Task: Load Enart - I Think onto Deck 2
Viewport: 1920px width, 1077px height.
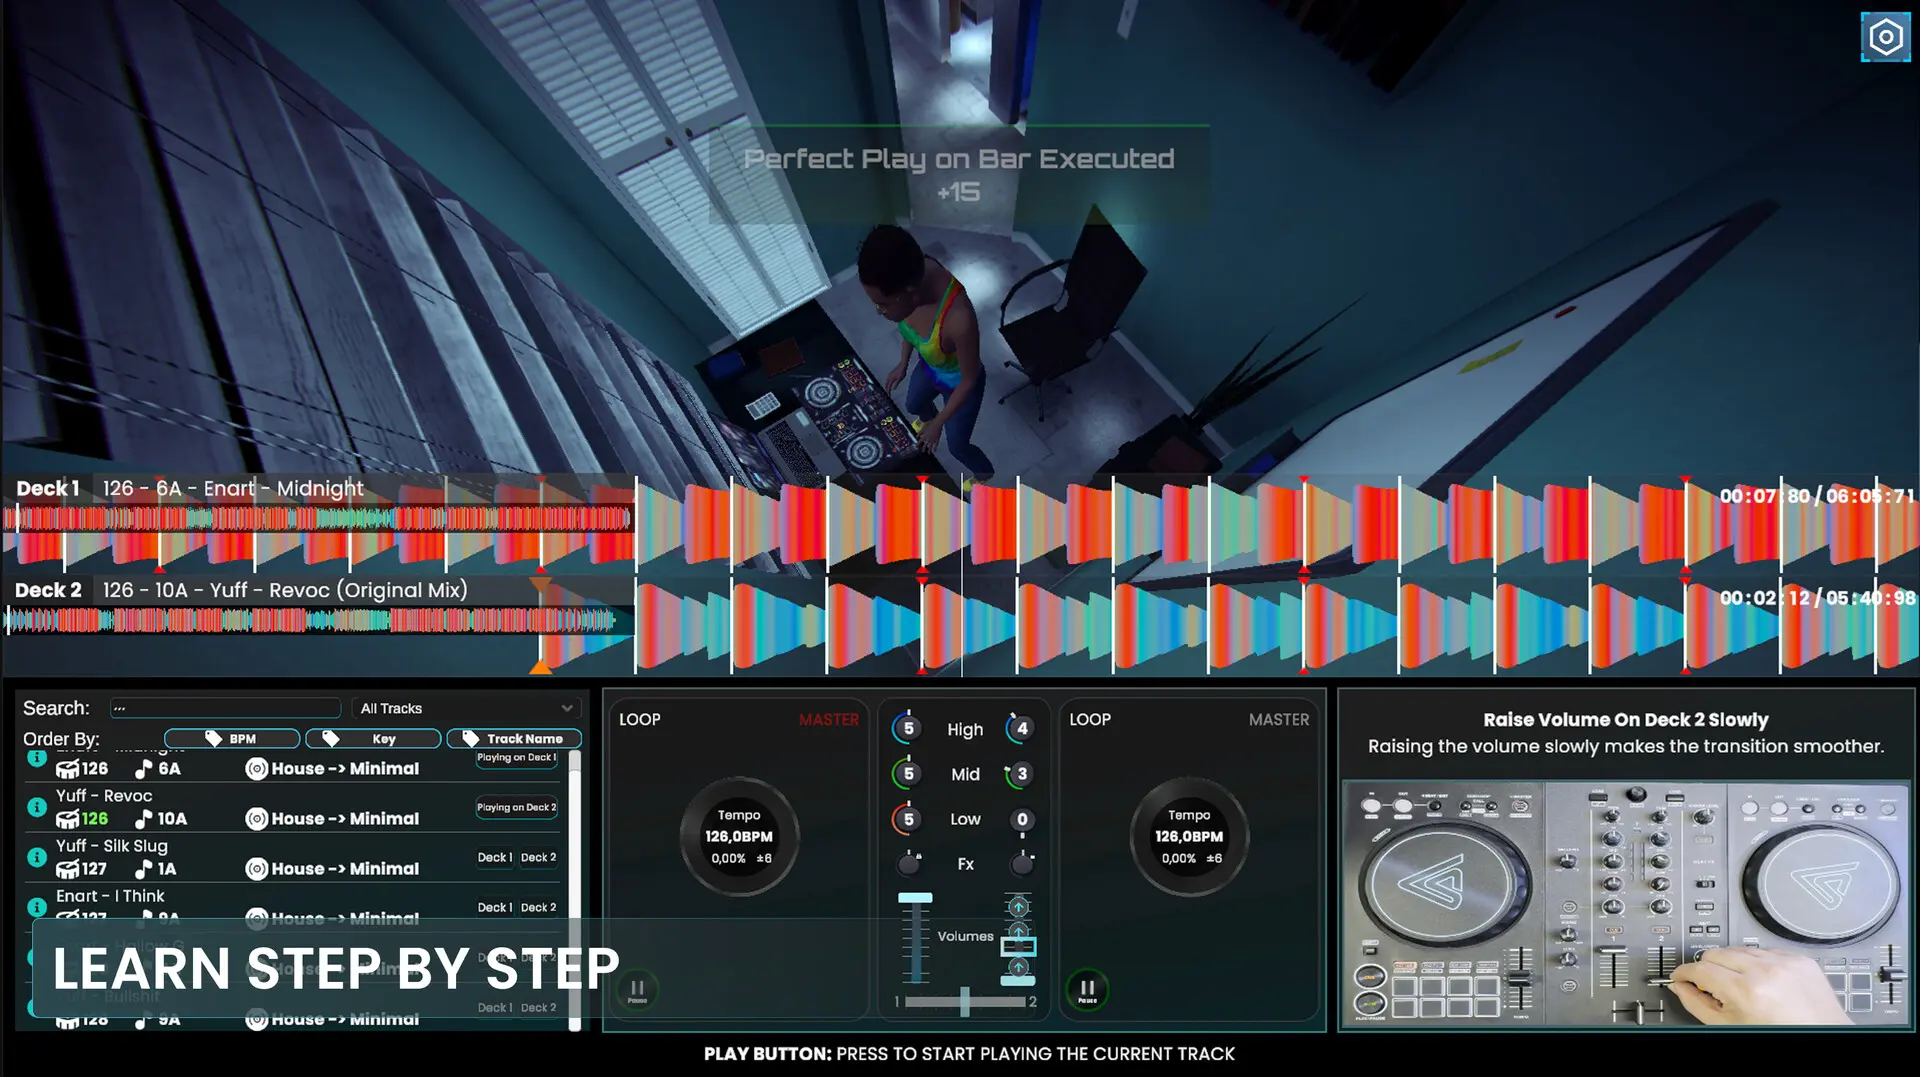Action: (538, 908)
